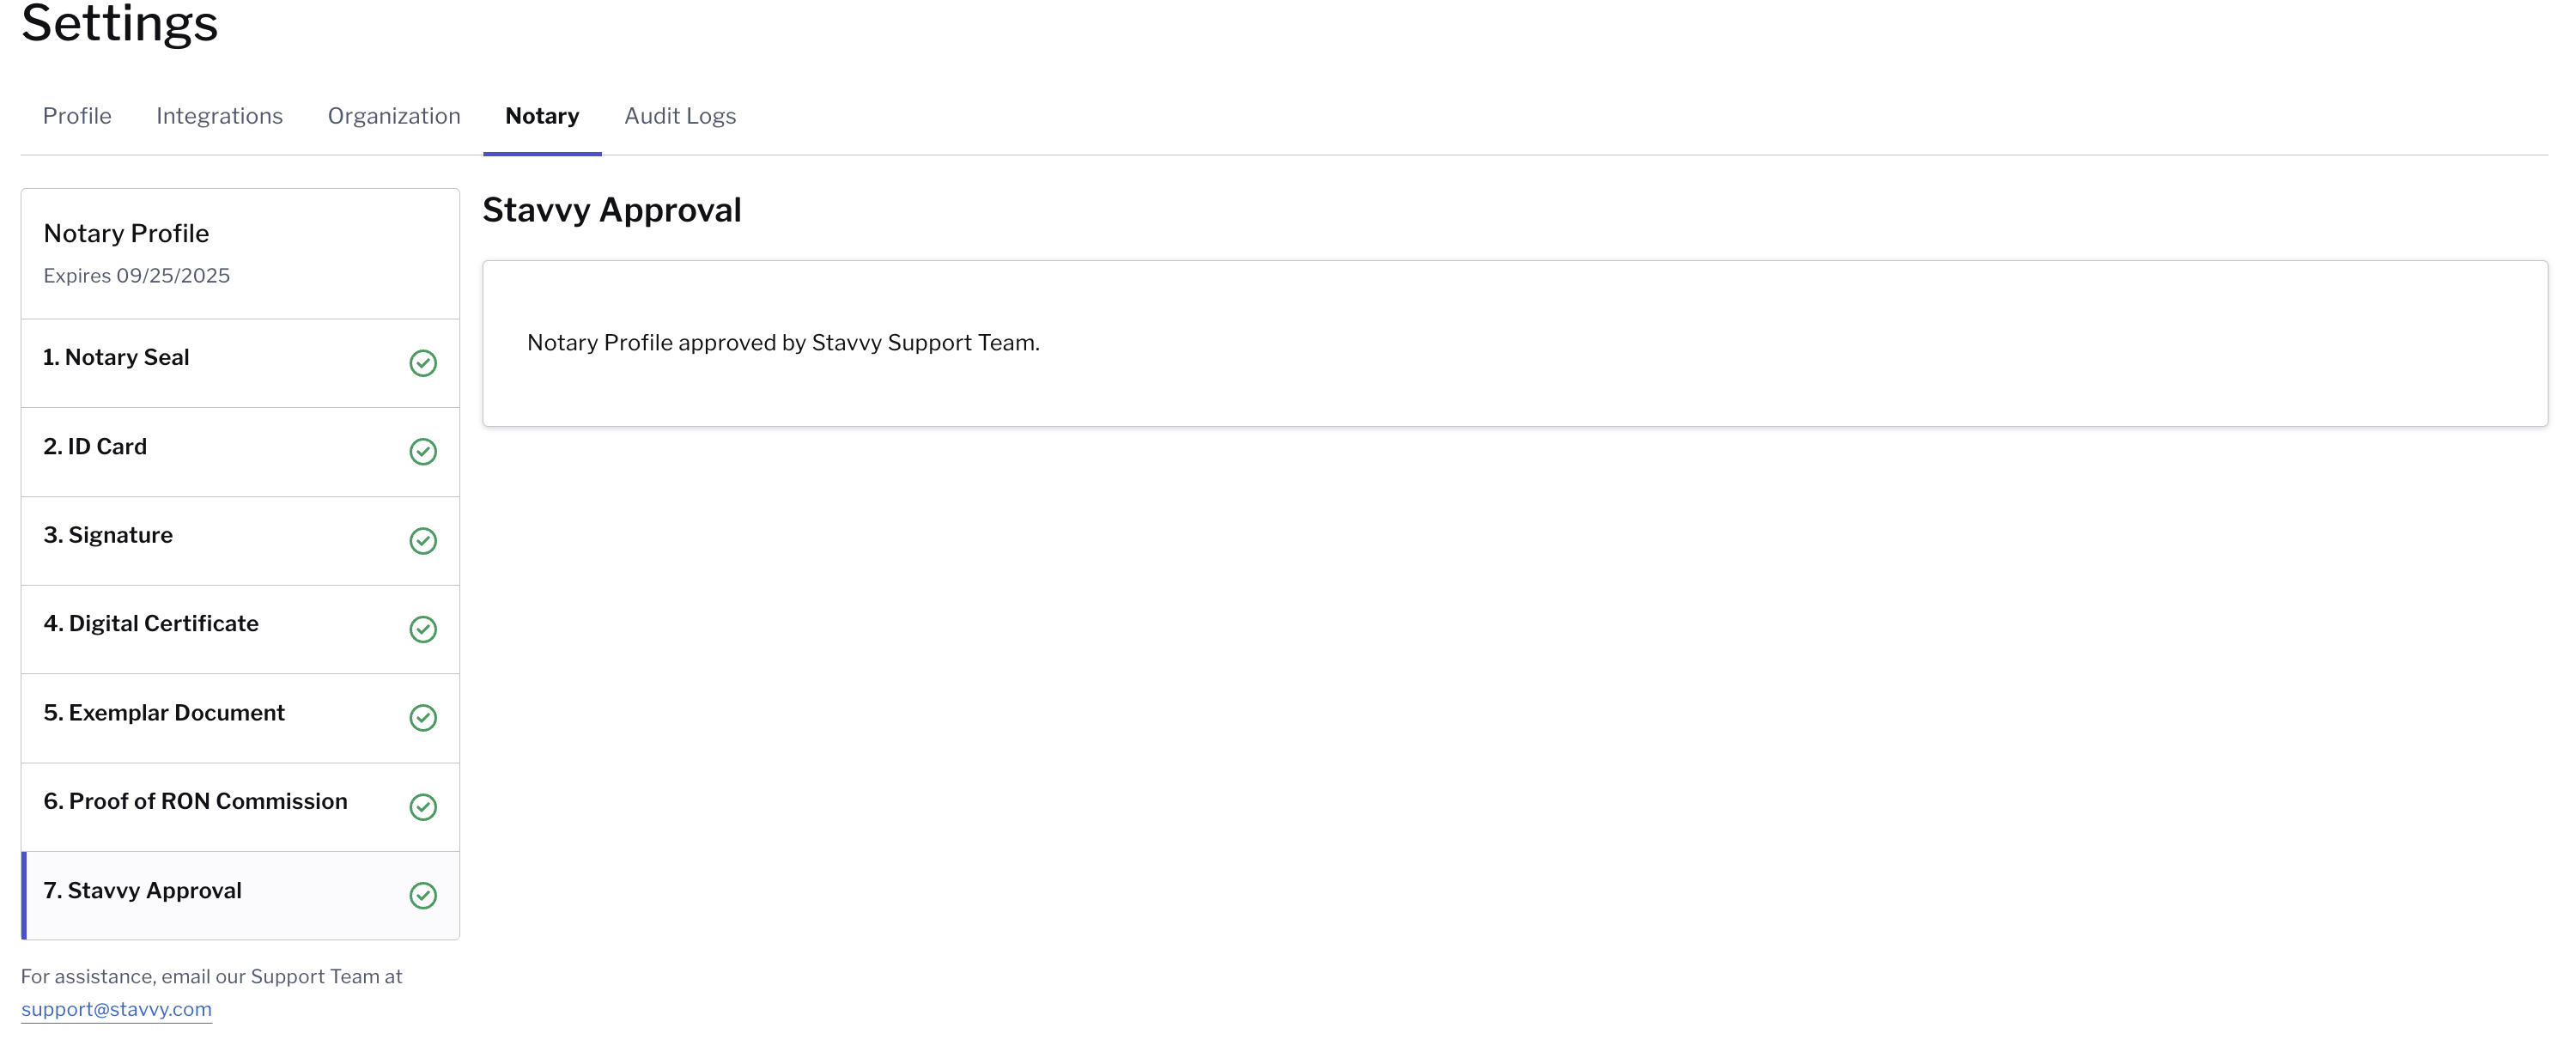Viewport: 2576px width, 1058px height.
Task: View the Audit Logs tab
Action: tap(680, 116)
